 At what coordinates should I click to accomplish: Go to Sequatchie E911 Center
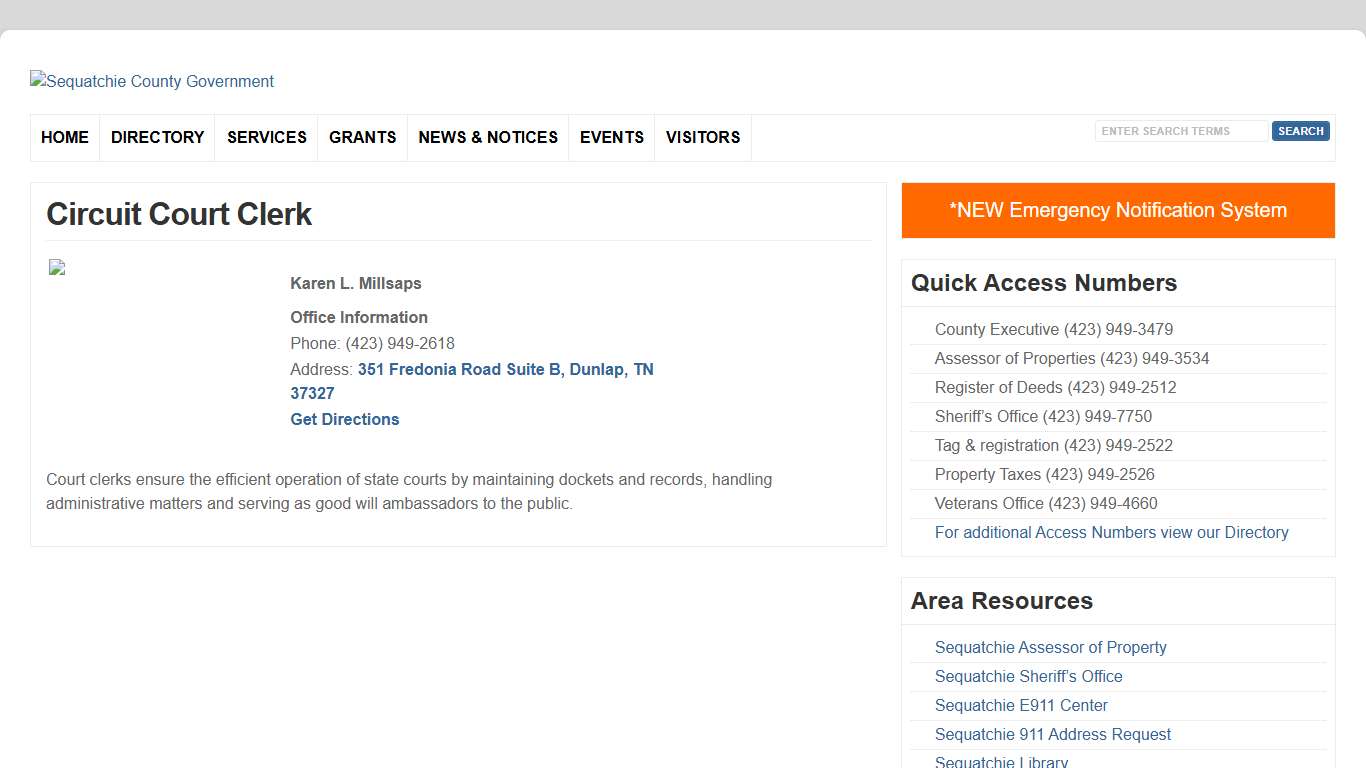1021,706
